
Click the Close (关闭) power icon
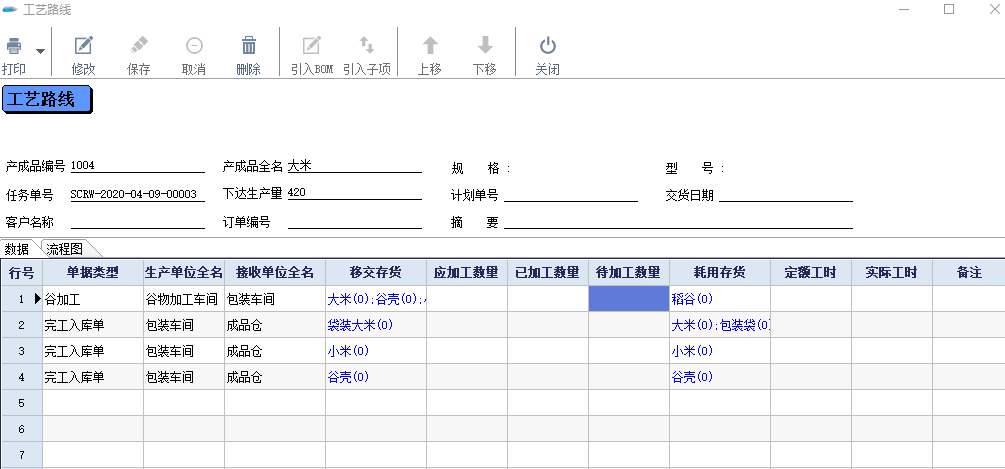coord(547,46)
